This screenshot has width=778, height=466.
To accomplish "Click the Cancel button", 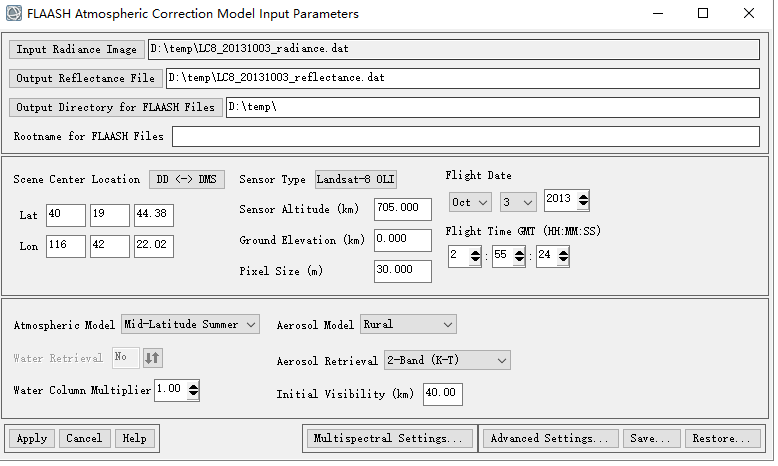I will point(84,439).
